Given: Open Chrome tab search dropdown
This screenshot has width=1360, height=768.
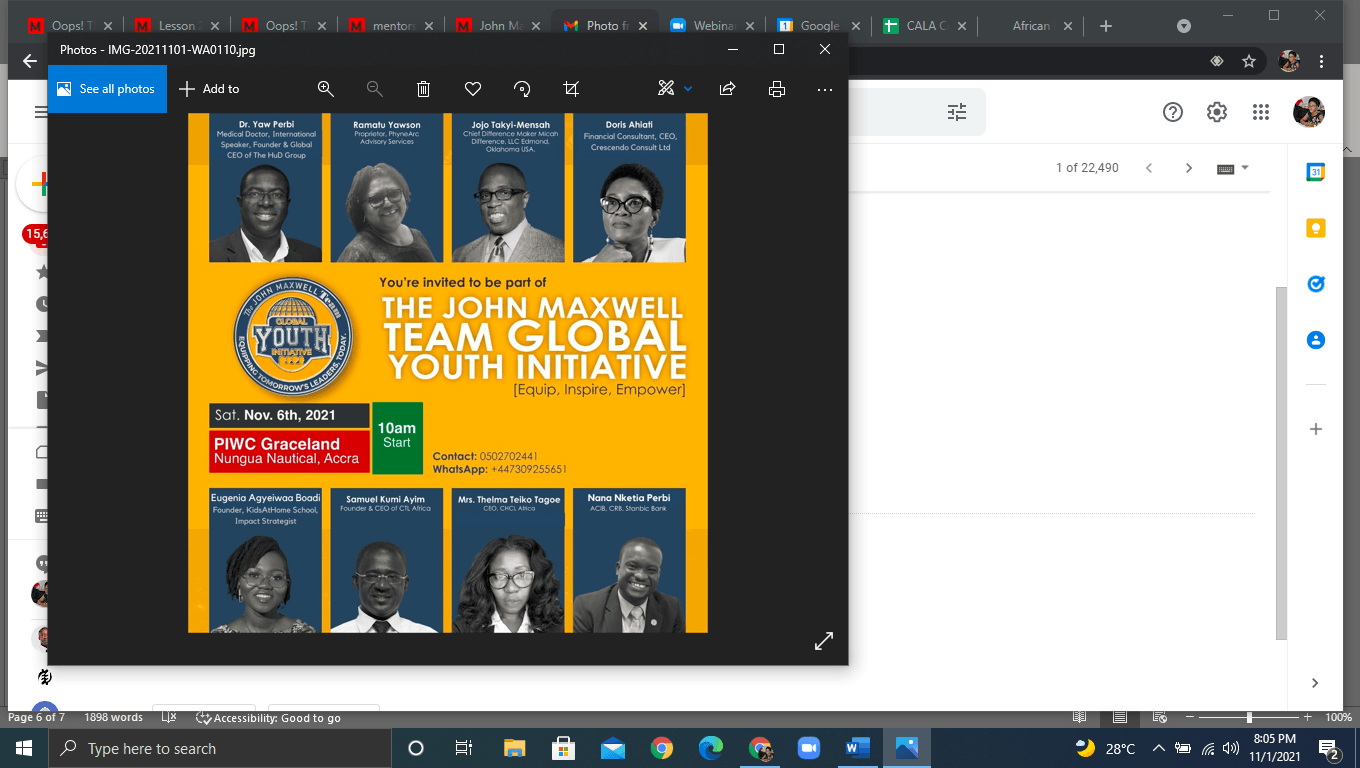Looking at the screenshot, I should point(1184,26).
